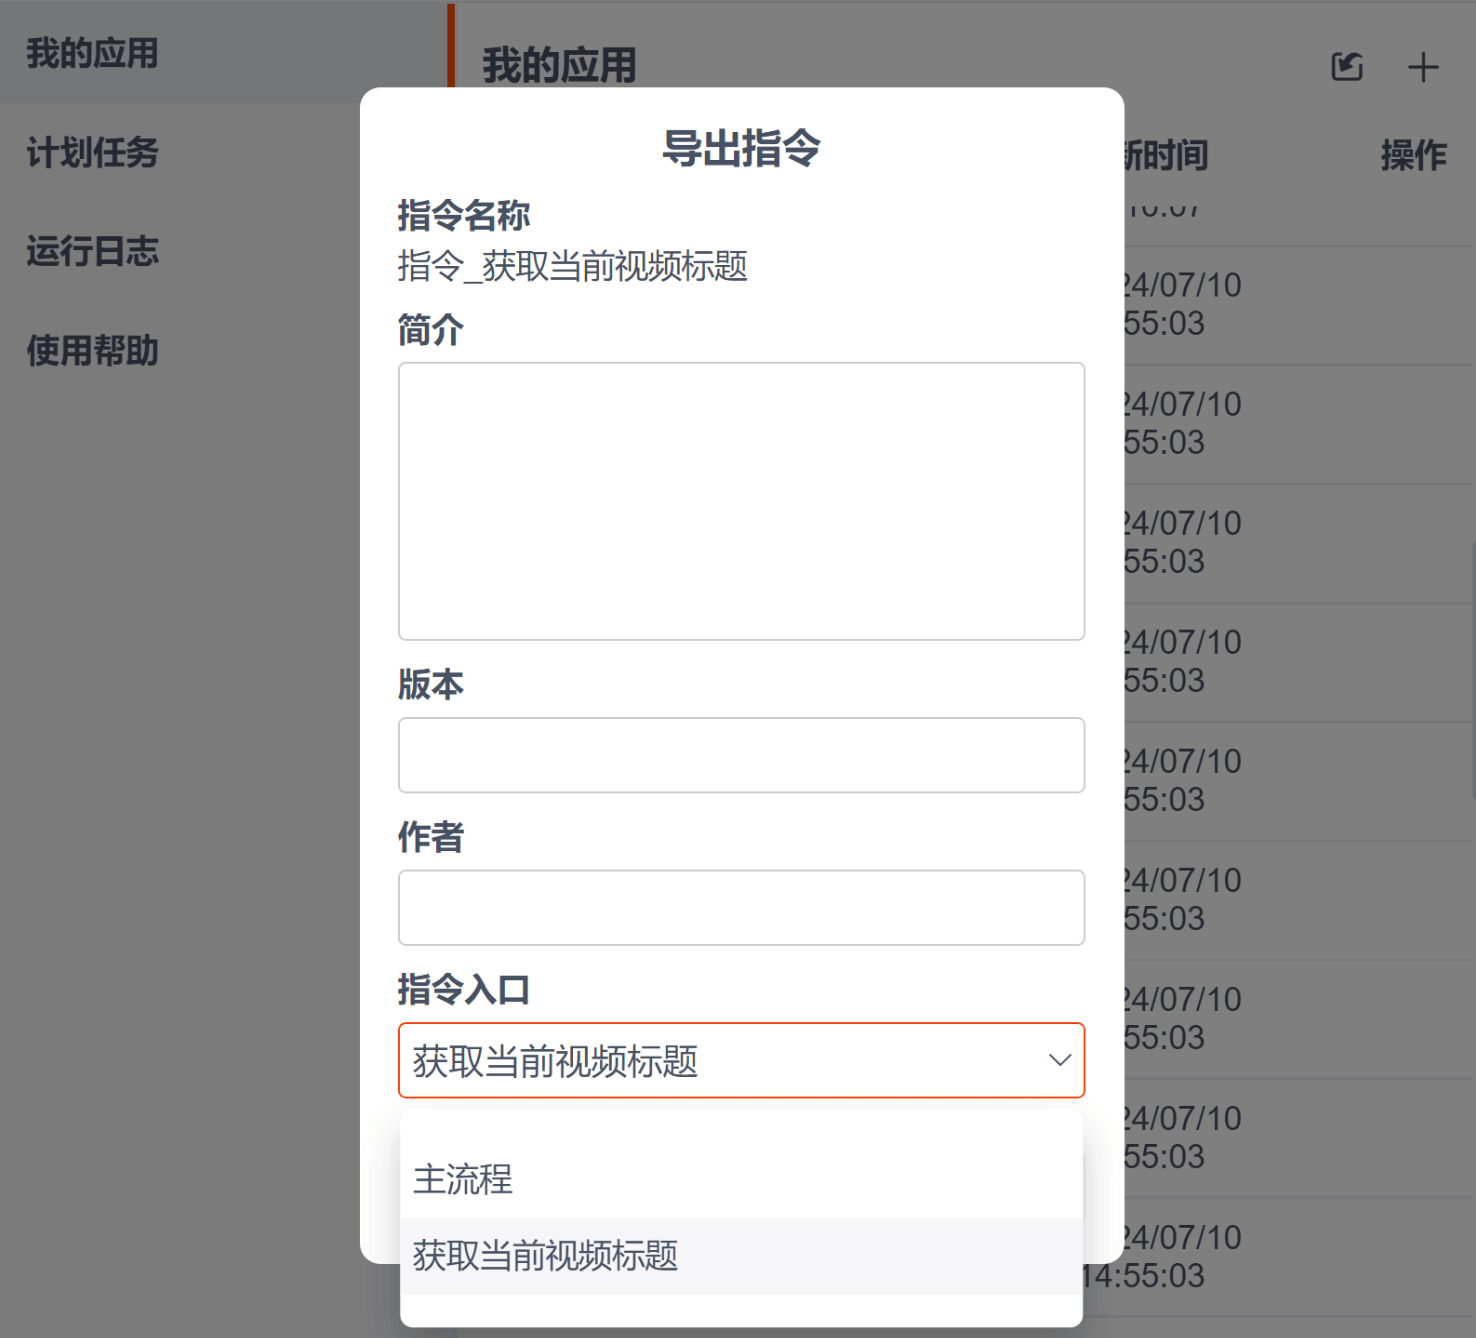
Task: Click the 指令入口 combo box field
Action: tap(720, 1060)
